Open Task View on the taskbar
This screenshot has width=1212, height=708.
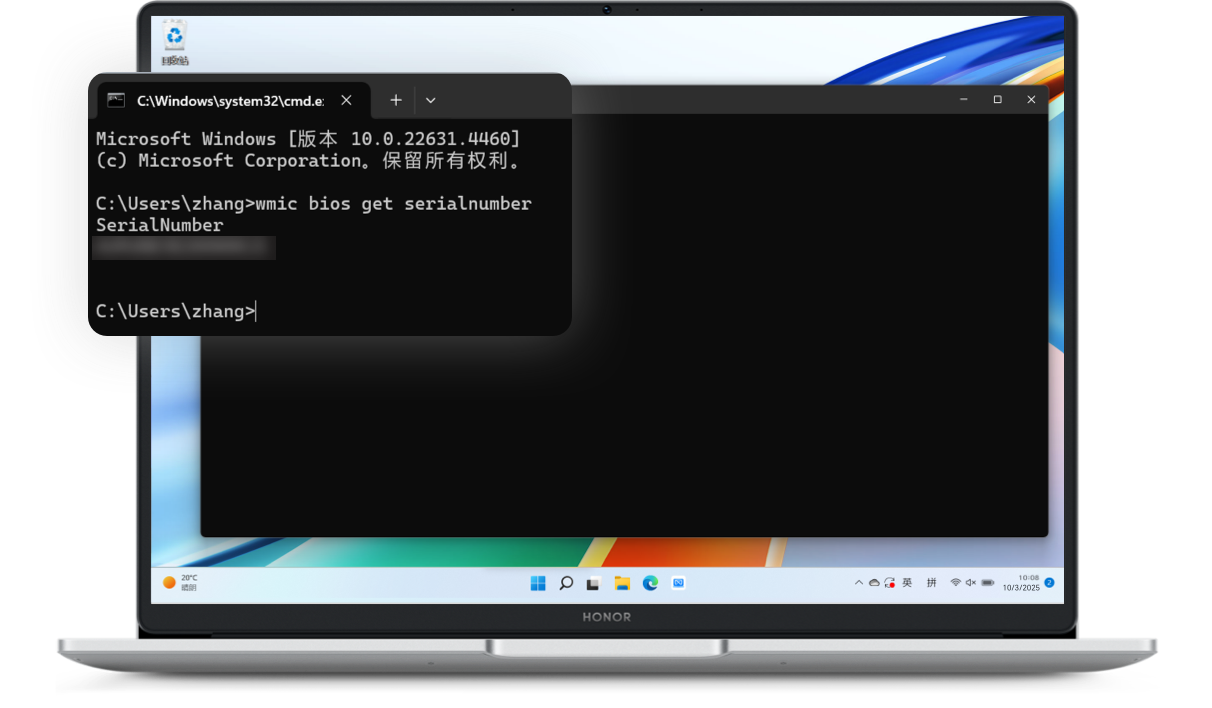593,583
